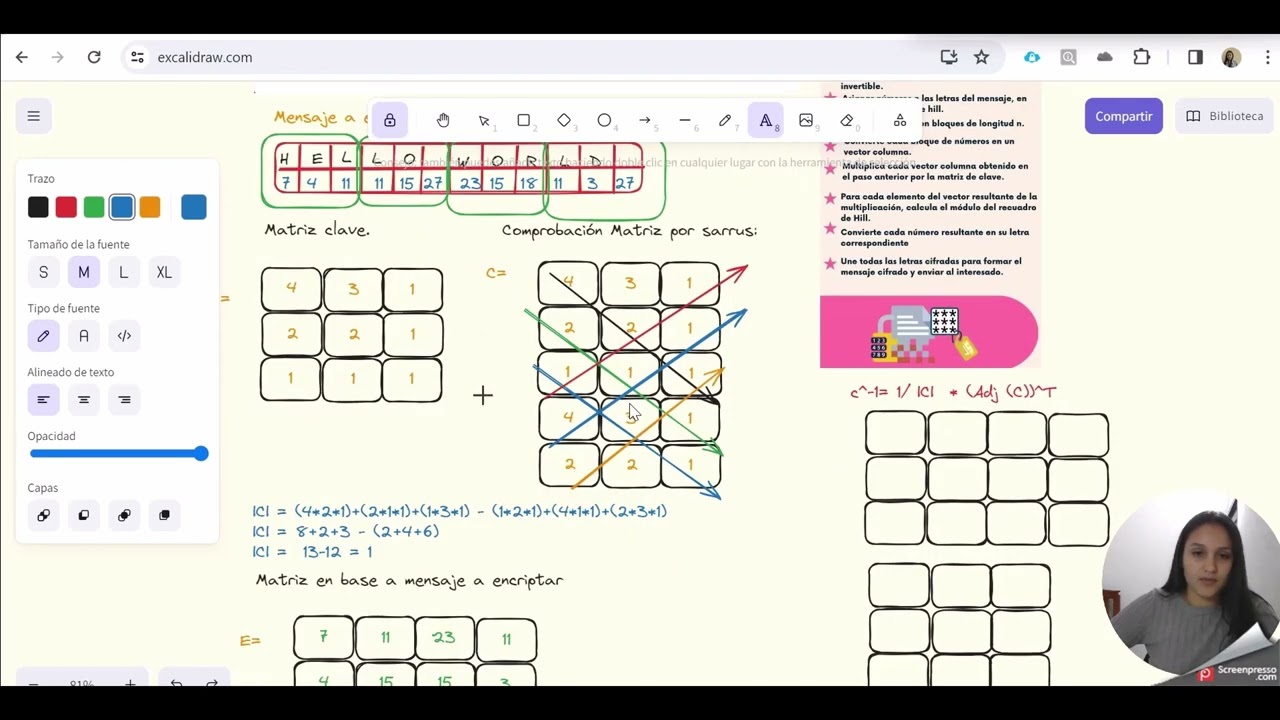
Task: Open the browser profile avatar
Action: coord(1231,57)
